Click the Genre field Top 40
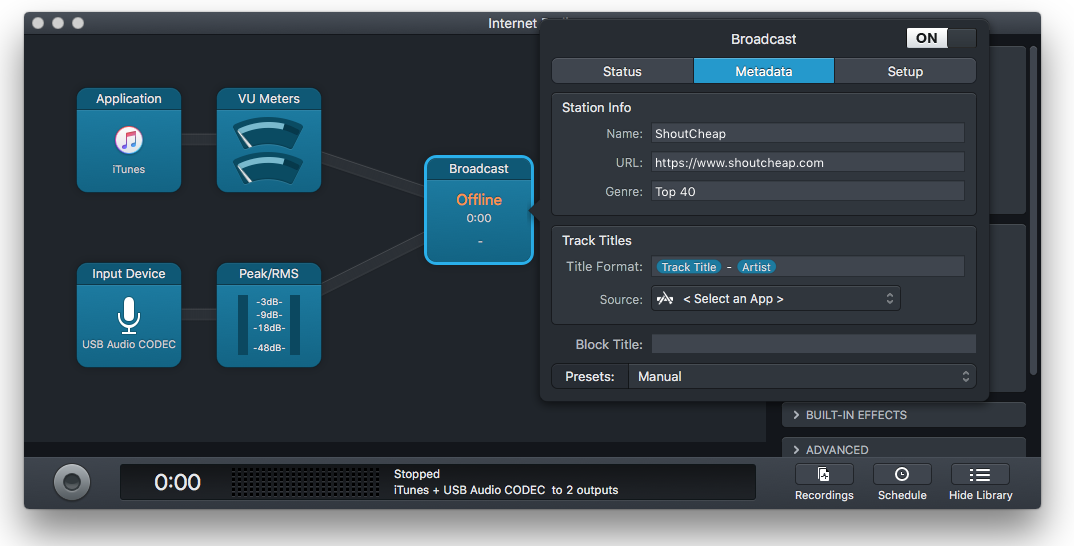This screenshot has width=1074, height=546. pos(808,192)
